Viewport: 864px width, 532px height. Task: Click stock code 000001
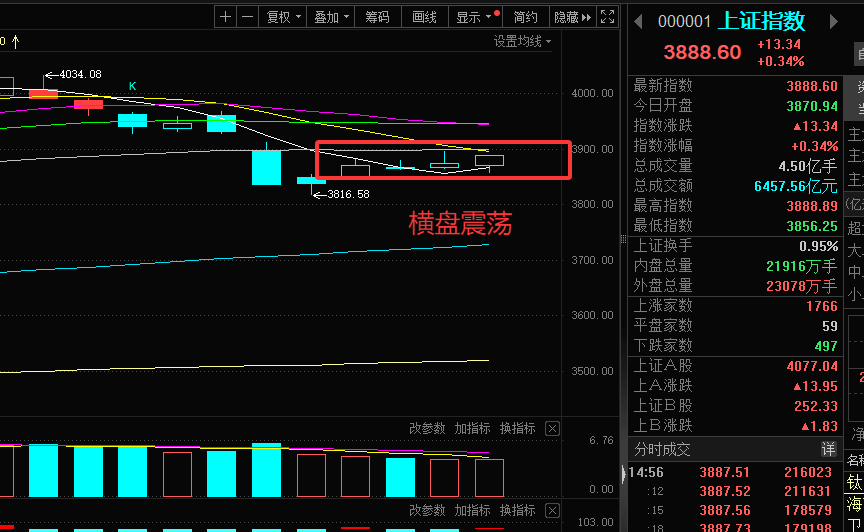coord(684,22)
